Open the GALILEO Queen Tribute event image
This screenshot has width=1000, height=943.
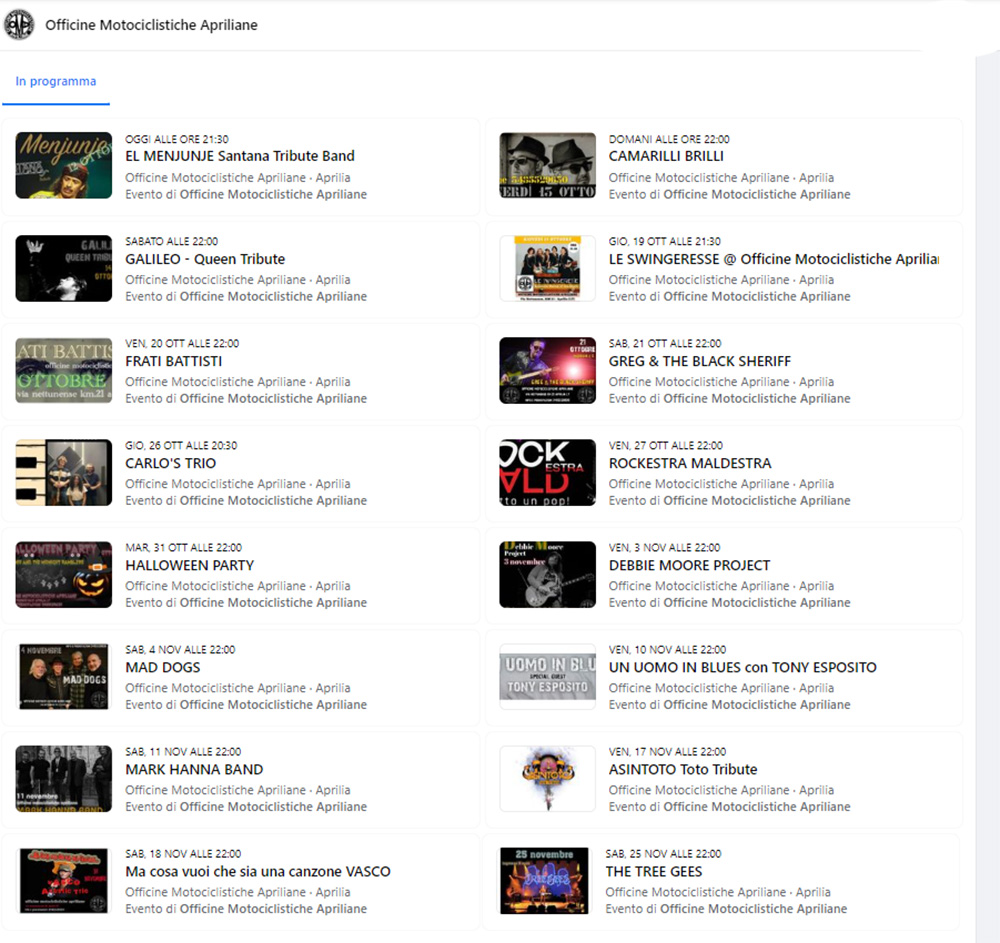pos(64,268)
